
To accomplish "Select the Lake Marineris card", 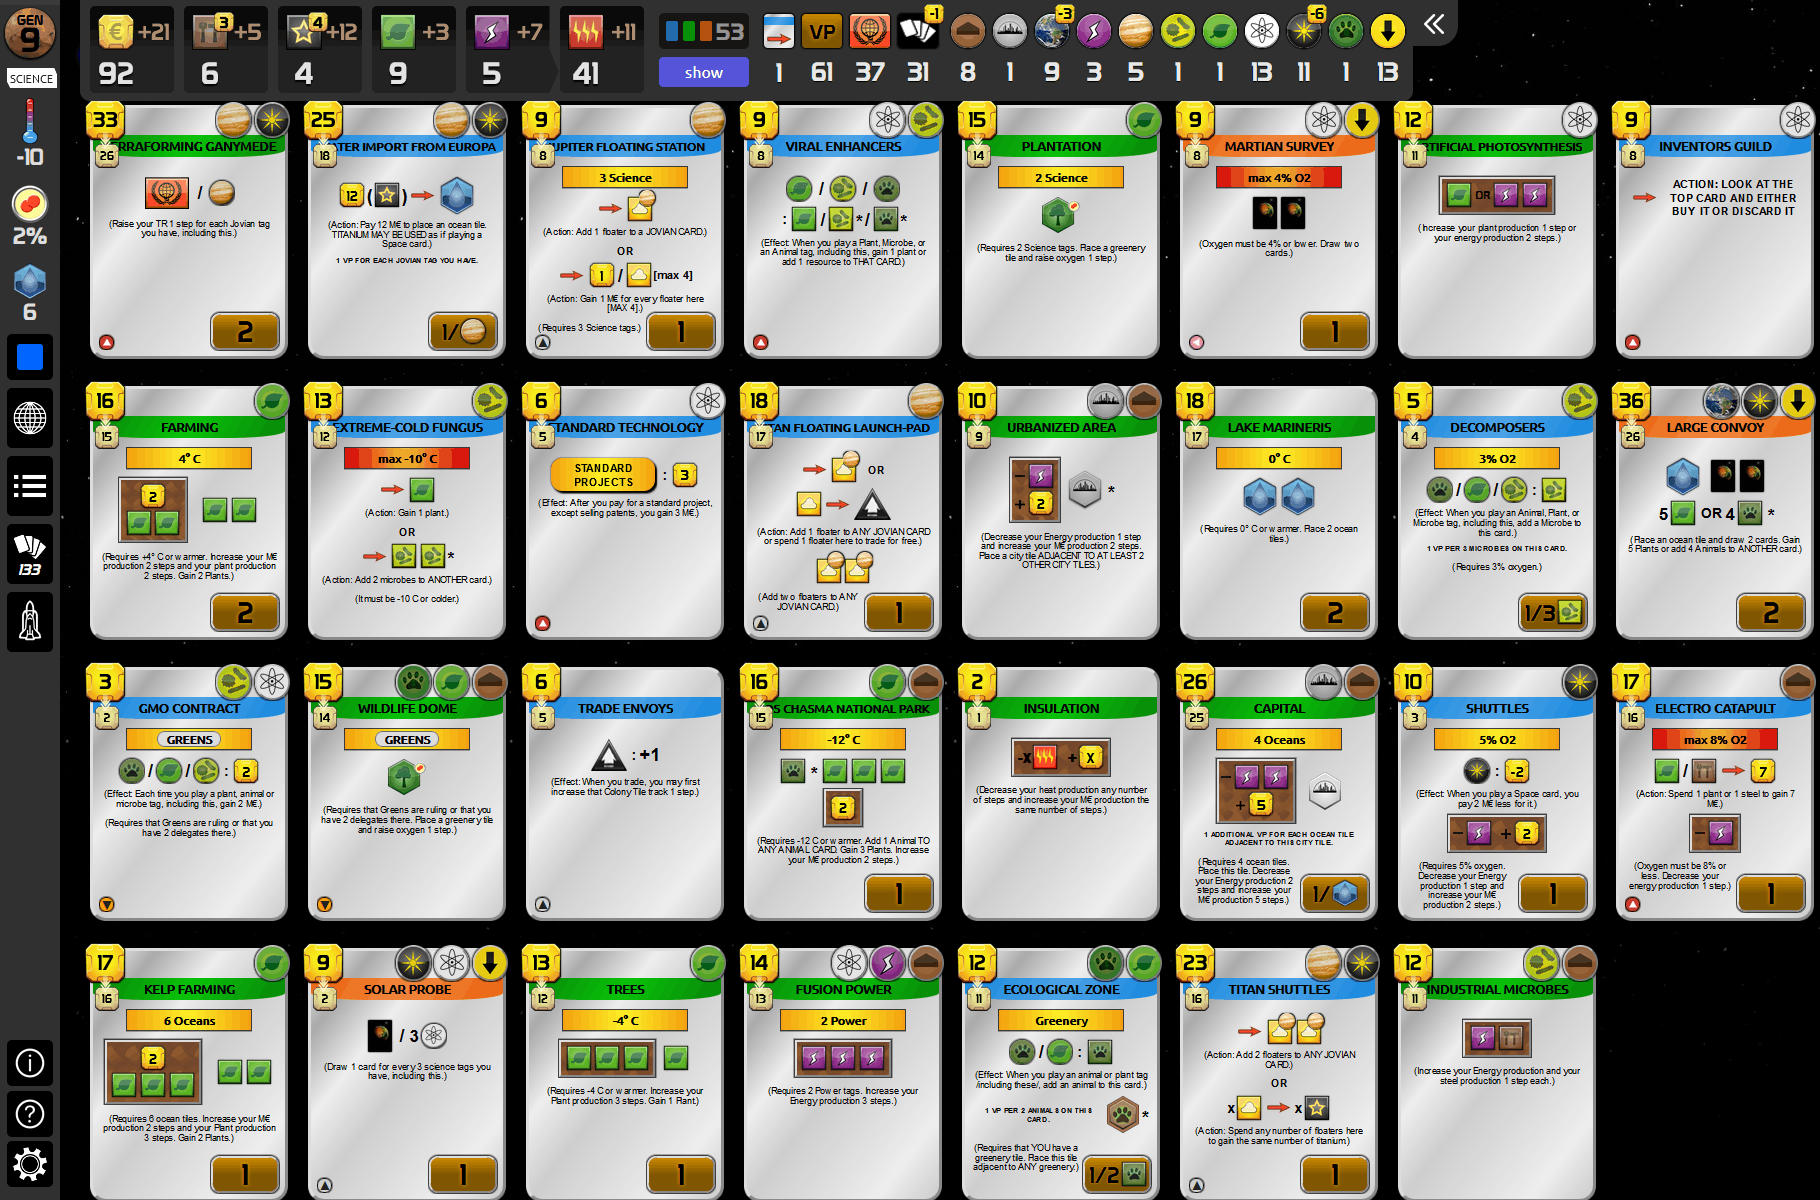I will click(x=1279, y=511).
